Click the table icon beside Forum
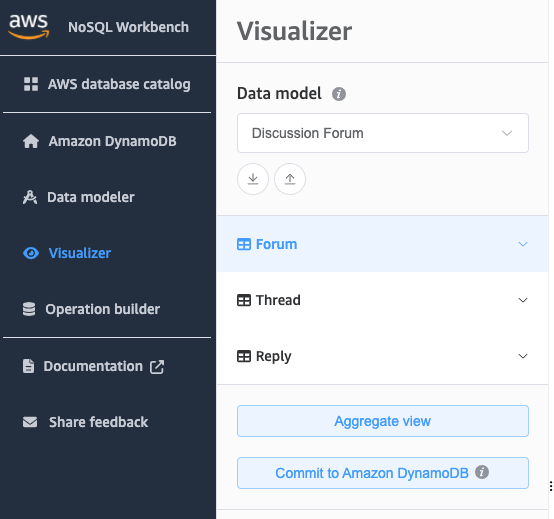554x519 pixels. tap(244, 244)
